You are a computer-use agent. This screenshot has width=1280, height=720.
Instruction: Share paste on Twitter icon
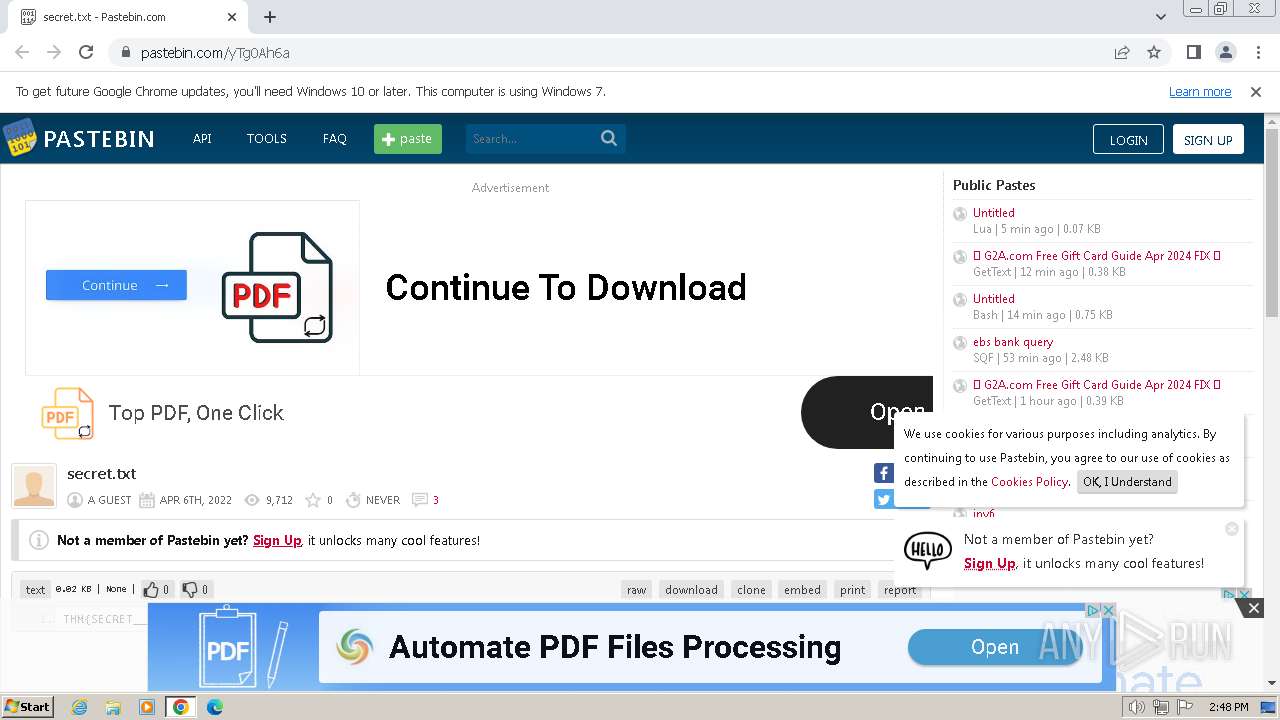click(883, 499)
